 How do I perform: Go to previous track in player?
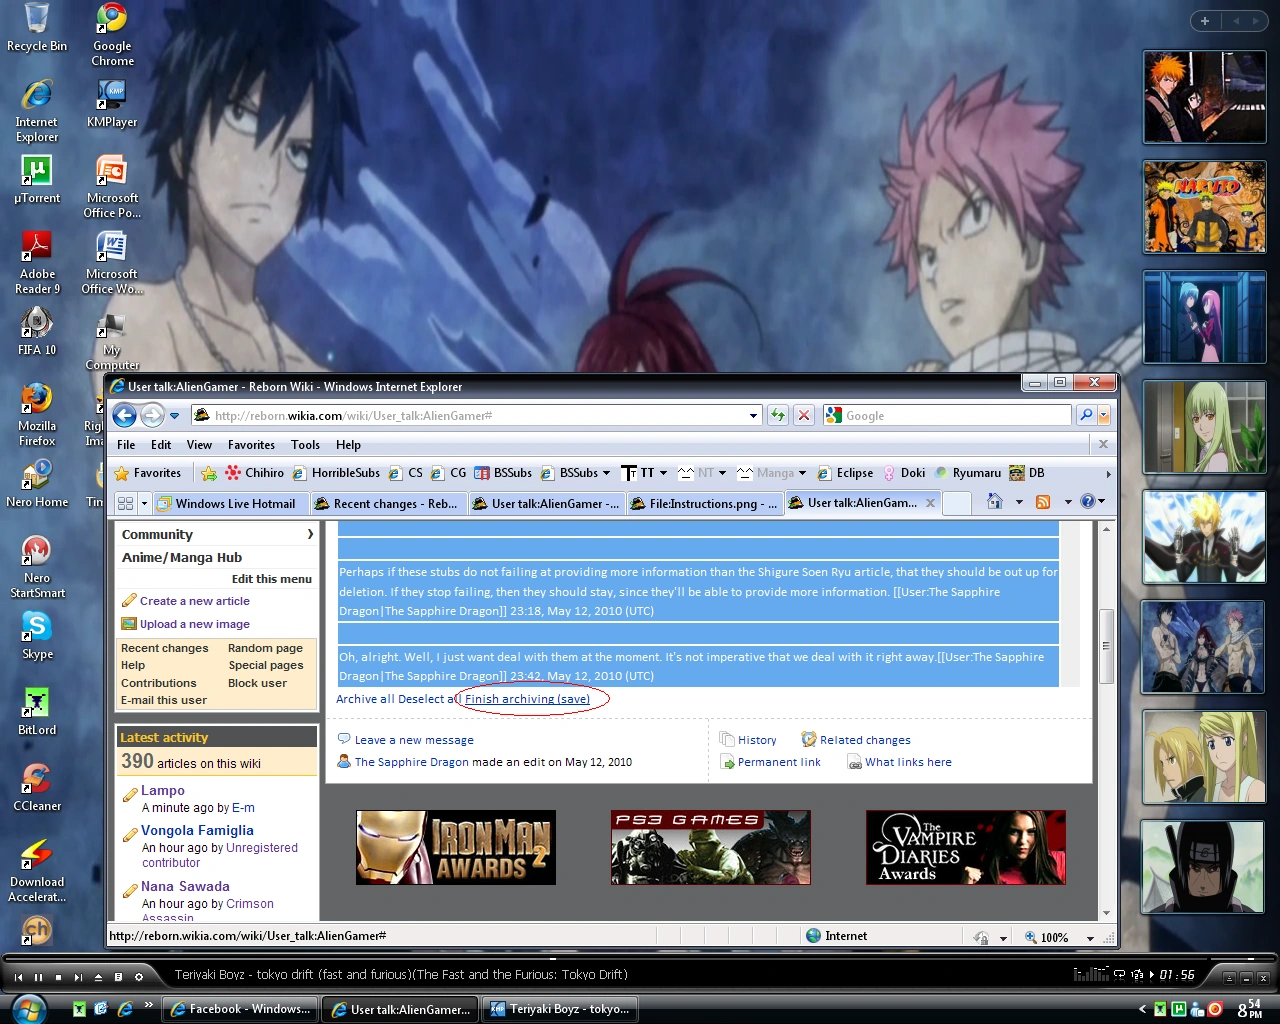(x=18, y=977)
